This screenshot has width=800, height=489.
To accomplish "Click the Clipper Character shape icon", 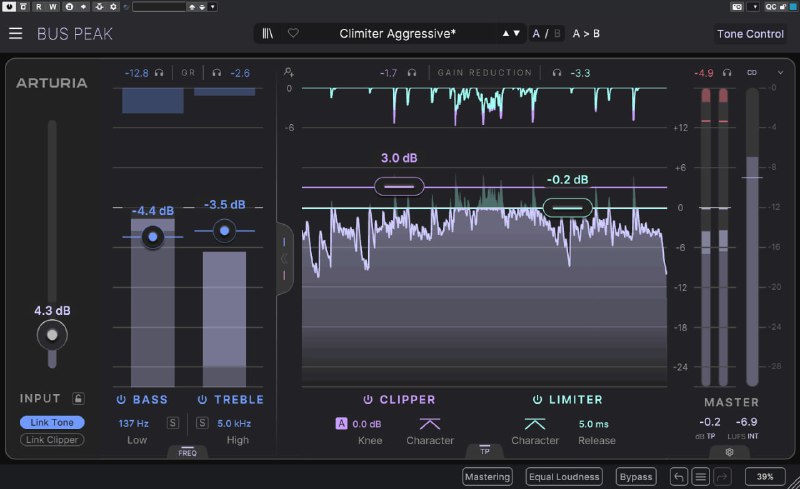I will (x=430, y=424).
